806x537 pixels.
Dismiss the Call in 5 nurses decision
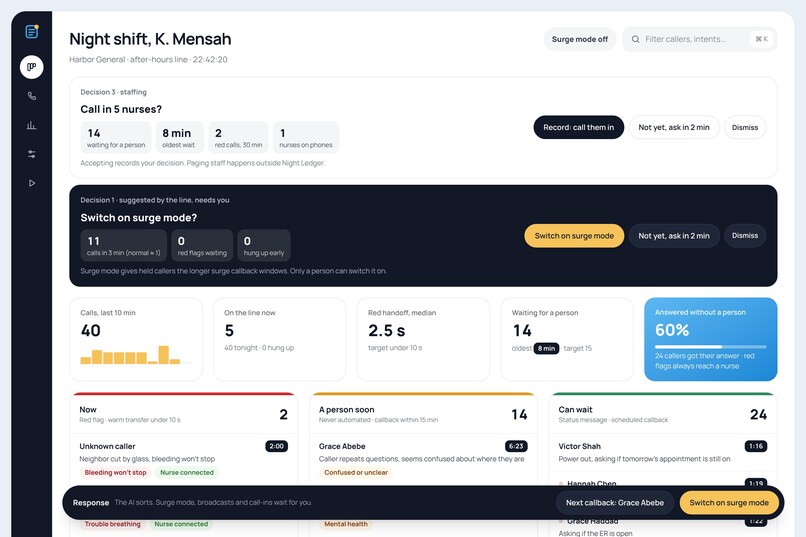click(745, 127)
